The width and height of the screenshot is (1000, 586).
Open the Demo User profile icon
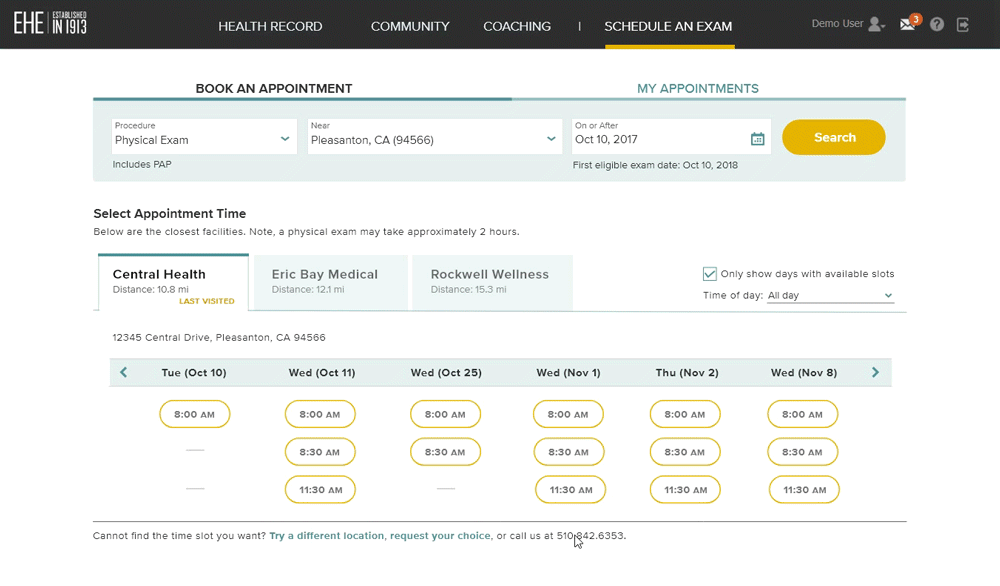tap(876, 24)
